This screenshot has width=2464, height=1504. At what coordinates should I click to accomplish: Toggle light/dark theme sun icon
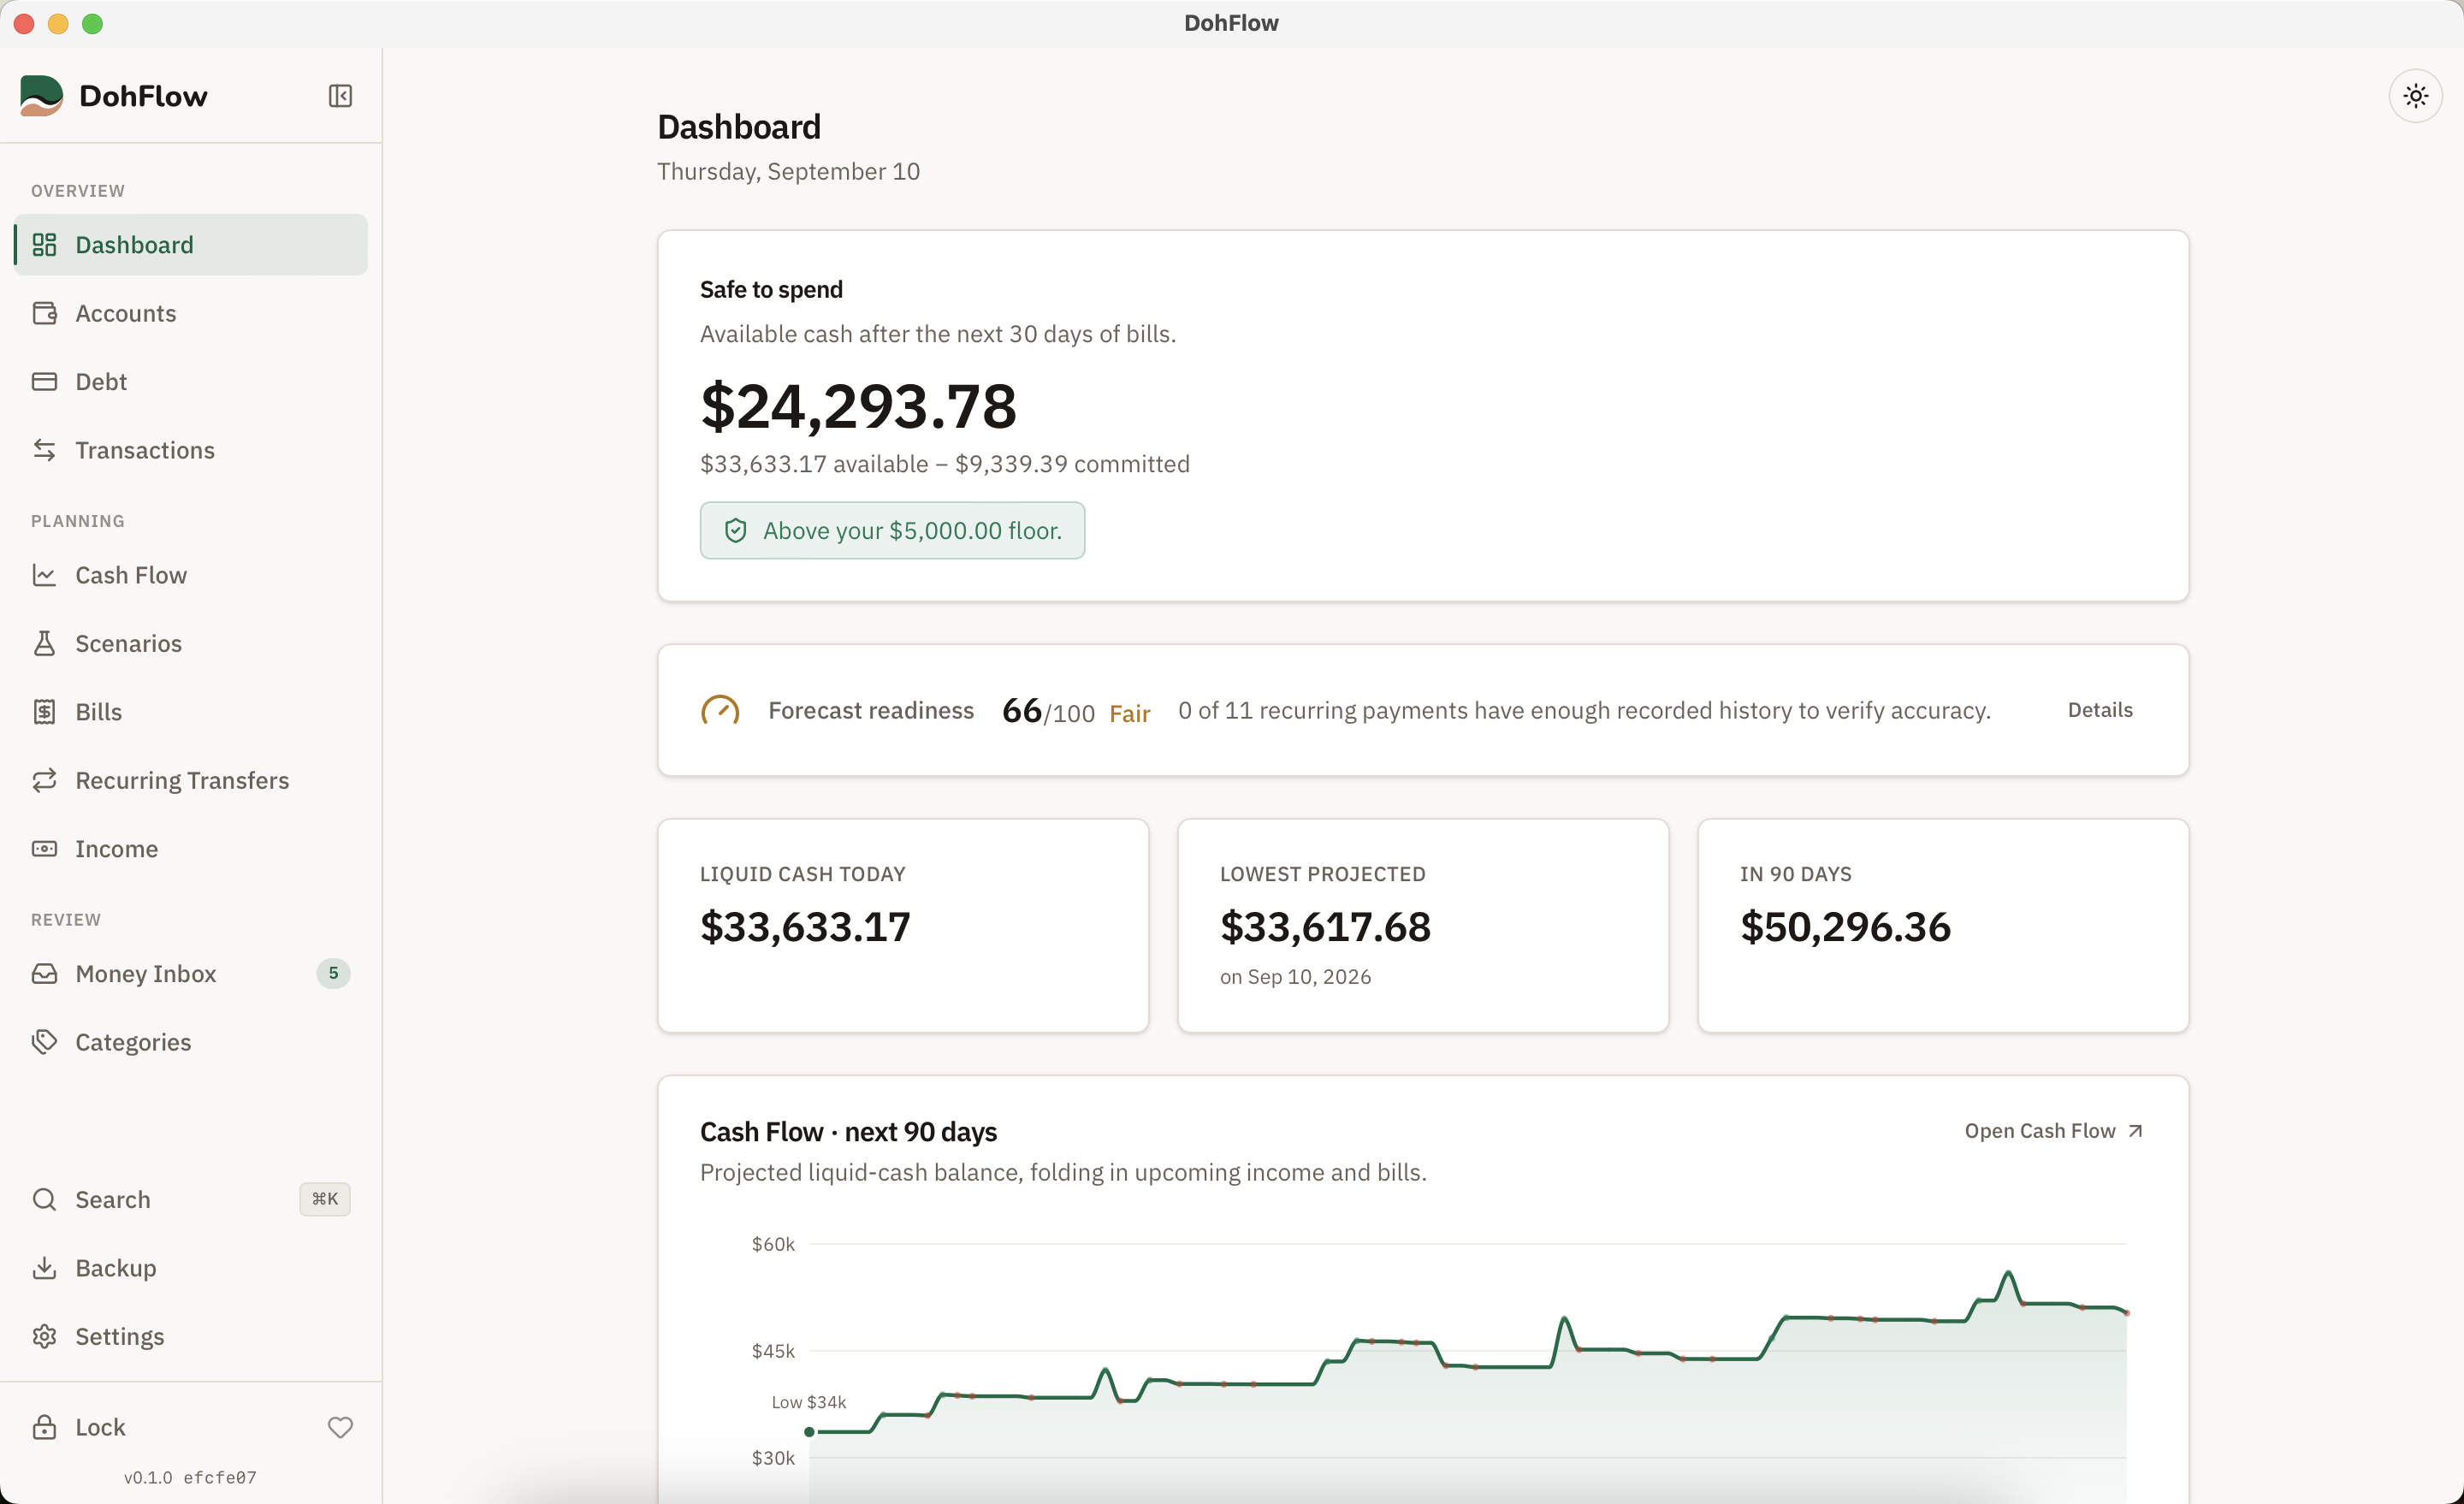pyautogui.click(x=2415, y=96)
